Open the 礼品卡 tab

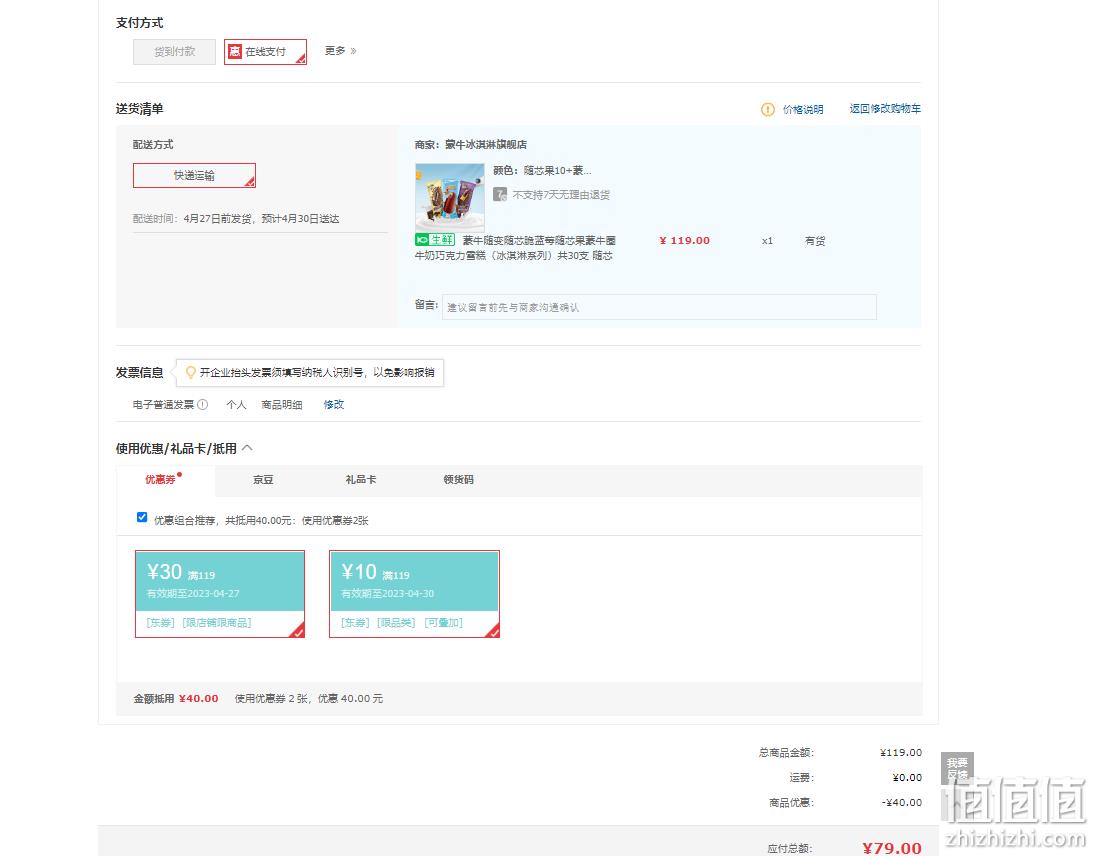click(360, 480)
